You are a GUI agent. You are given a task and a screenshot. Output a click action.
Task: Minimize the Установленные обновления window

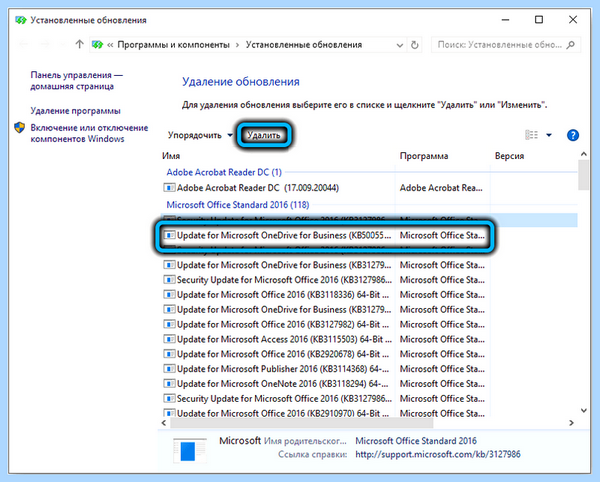pyautogui.click(x=505, y=20)
